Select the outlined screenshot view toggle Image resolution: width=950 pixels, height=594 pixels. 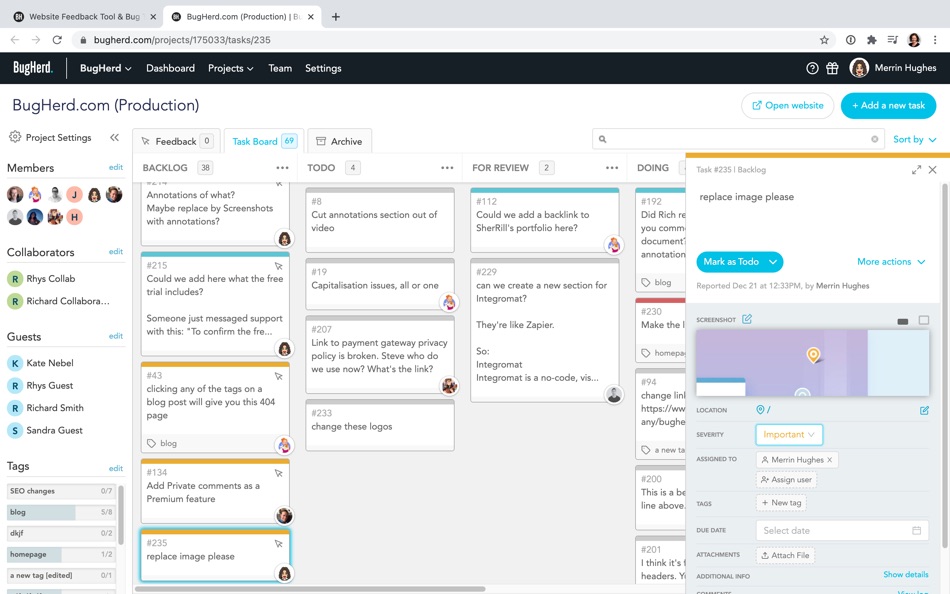click(923, 320)
